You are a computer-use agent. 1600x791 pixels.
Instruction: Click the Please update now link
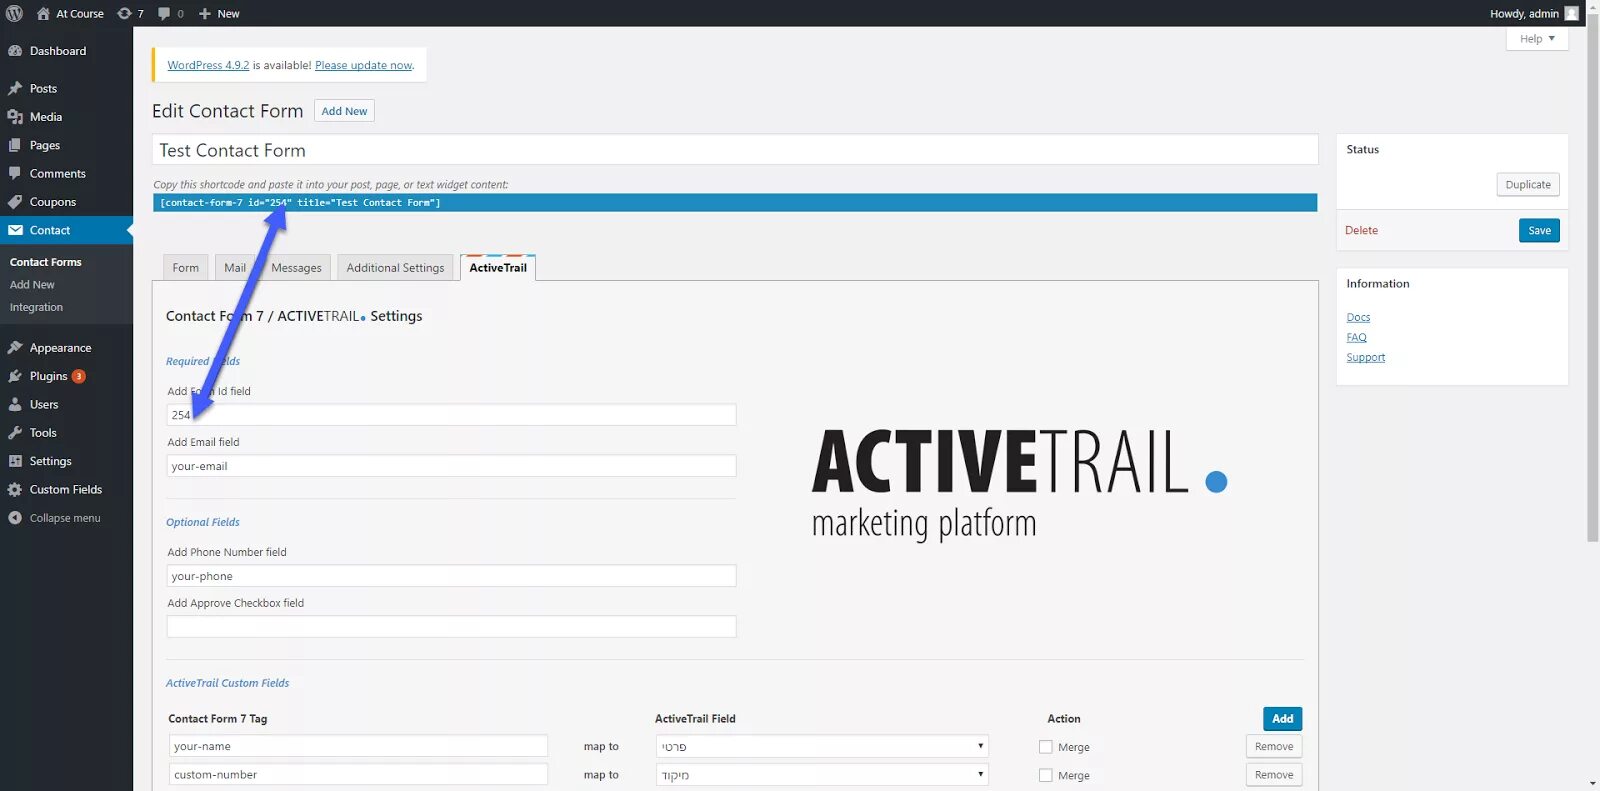click(x=363, y=65)
